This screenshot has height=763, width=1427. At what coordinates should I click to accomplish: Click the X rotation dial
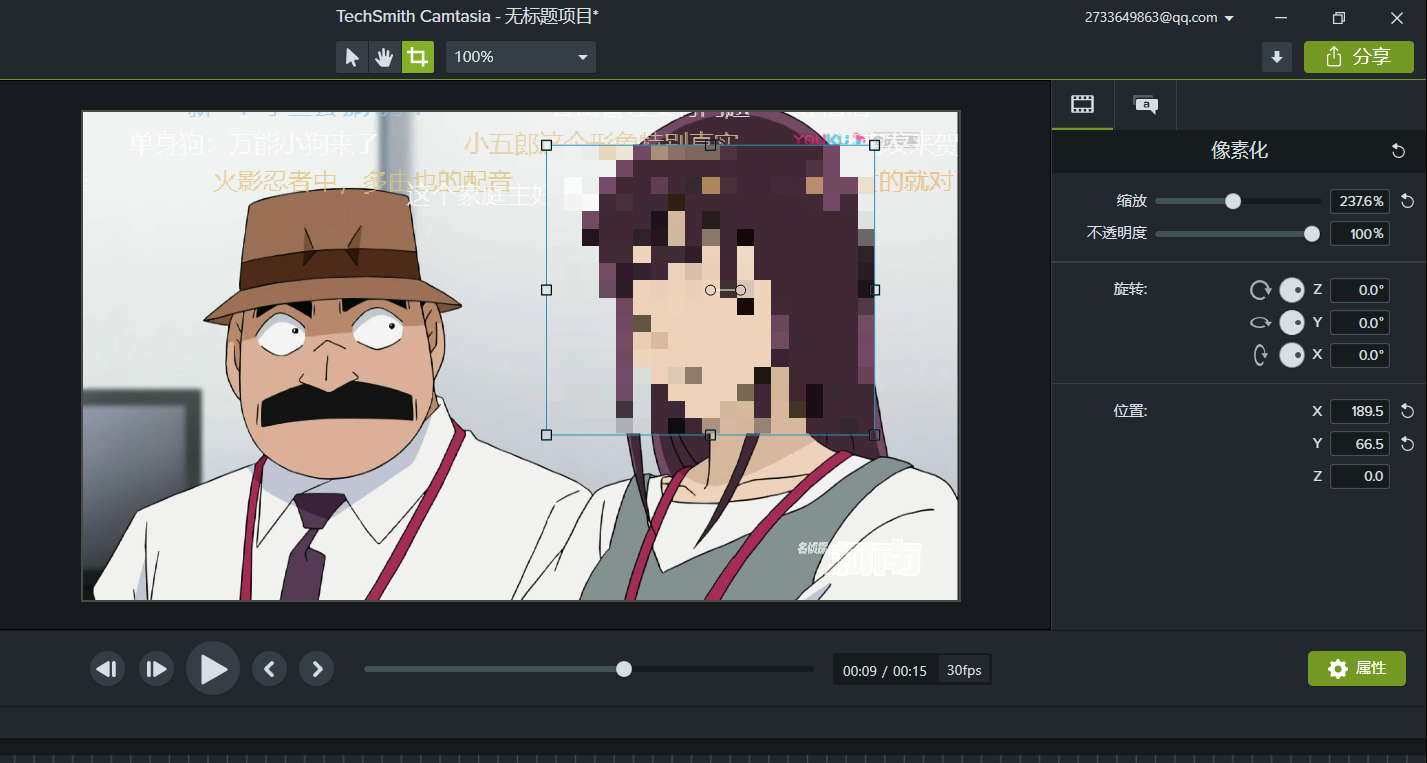point(1292,355)
